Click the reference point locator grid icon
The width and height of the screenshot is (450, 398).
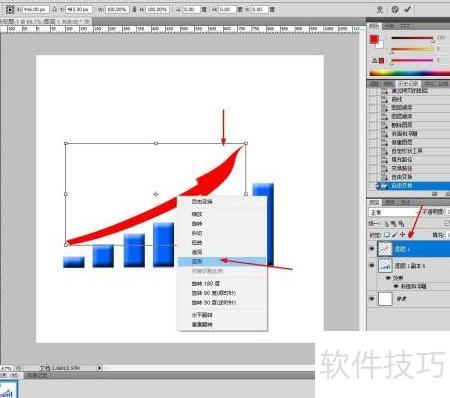(10, 9)
